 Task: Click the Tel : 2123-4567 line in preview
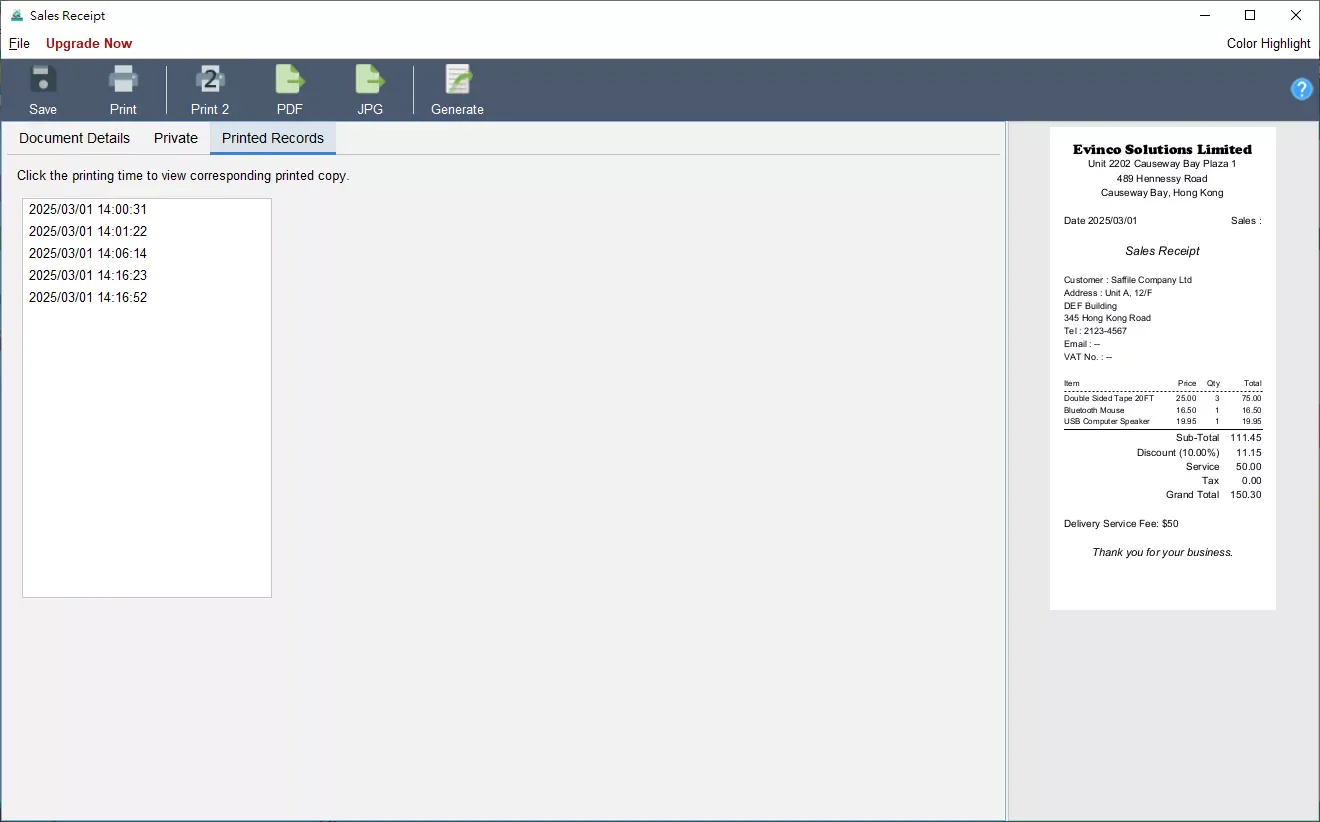pos(1095,331)
